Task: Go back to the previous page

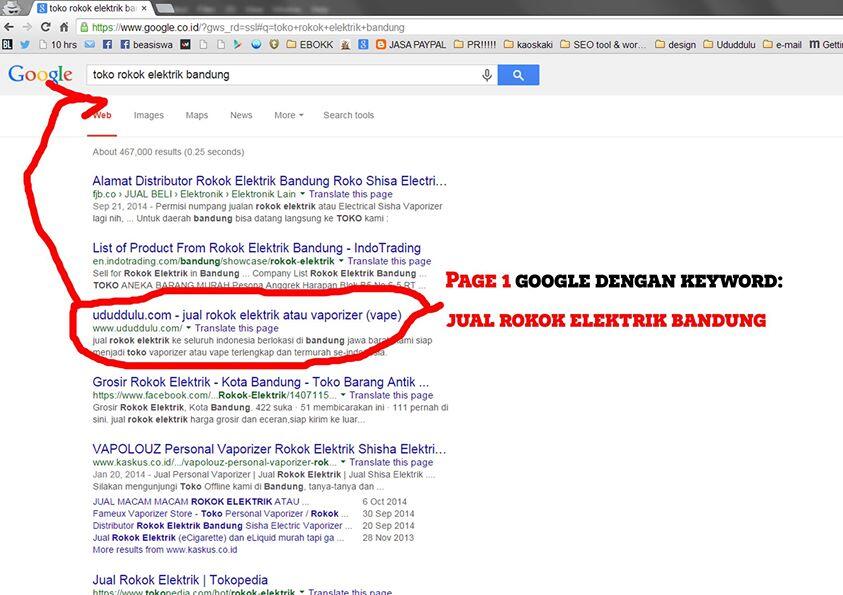Action: point(9,27)
